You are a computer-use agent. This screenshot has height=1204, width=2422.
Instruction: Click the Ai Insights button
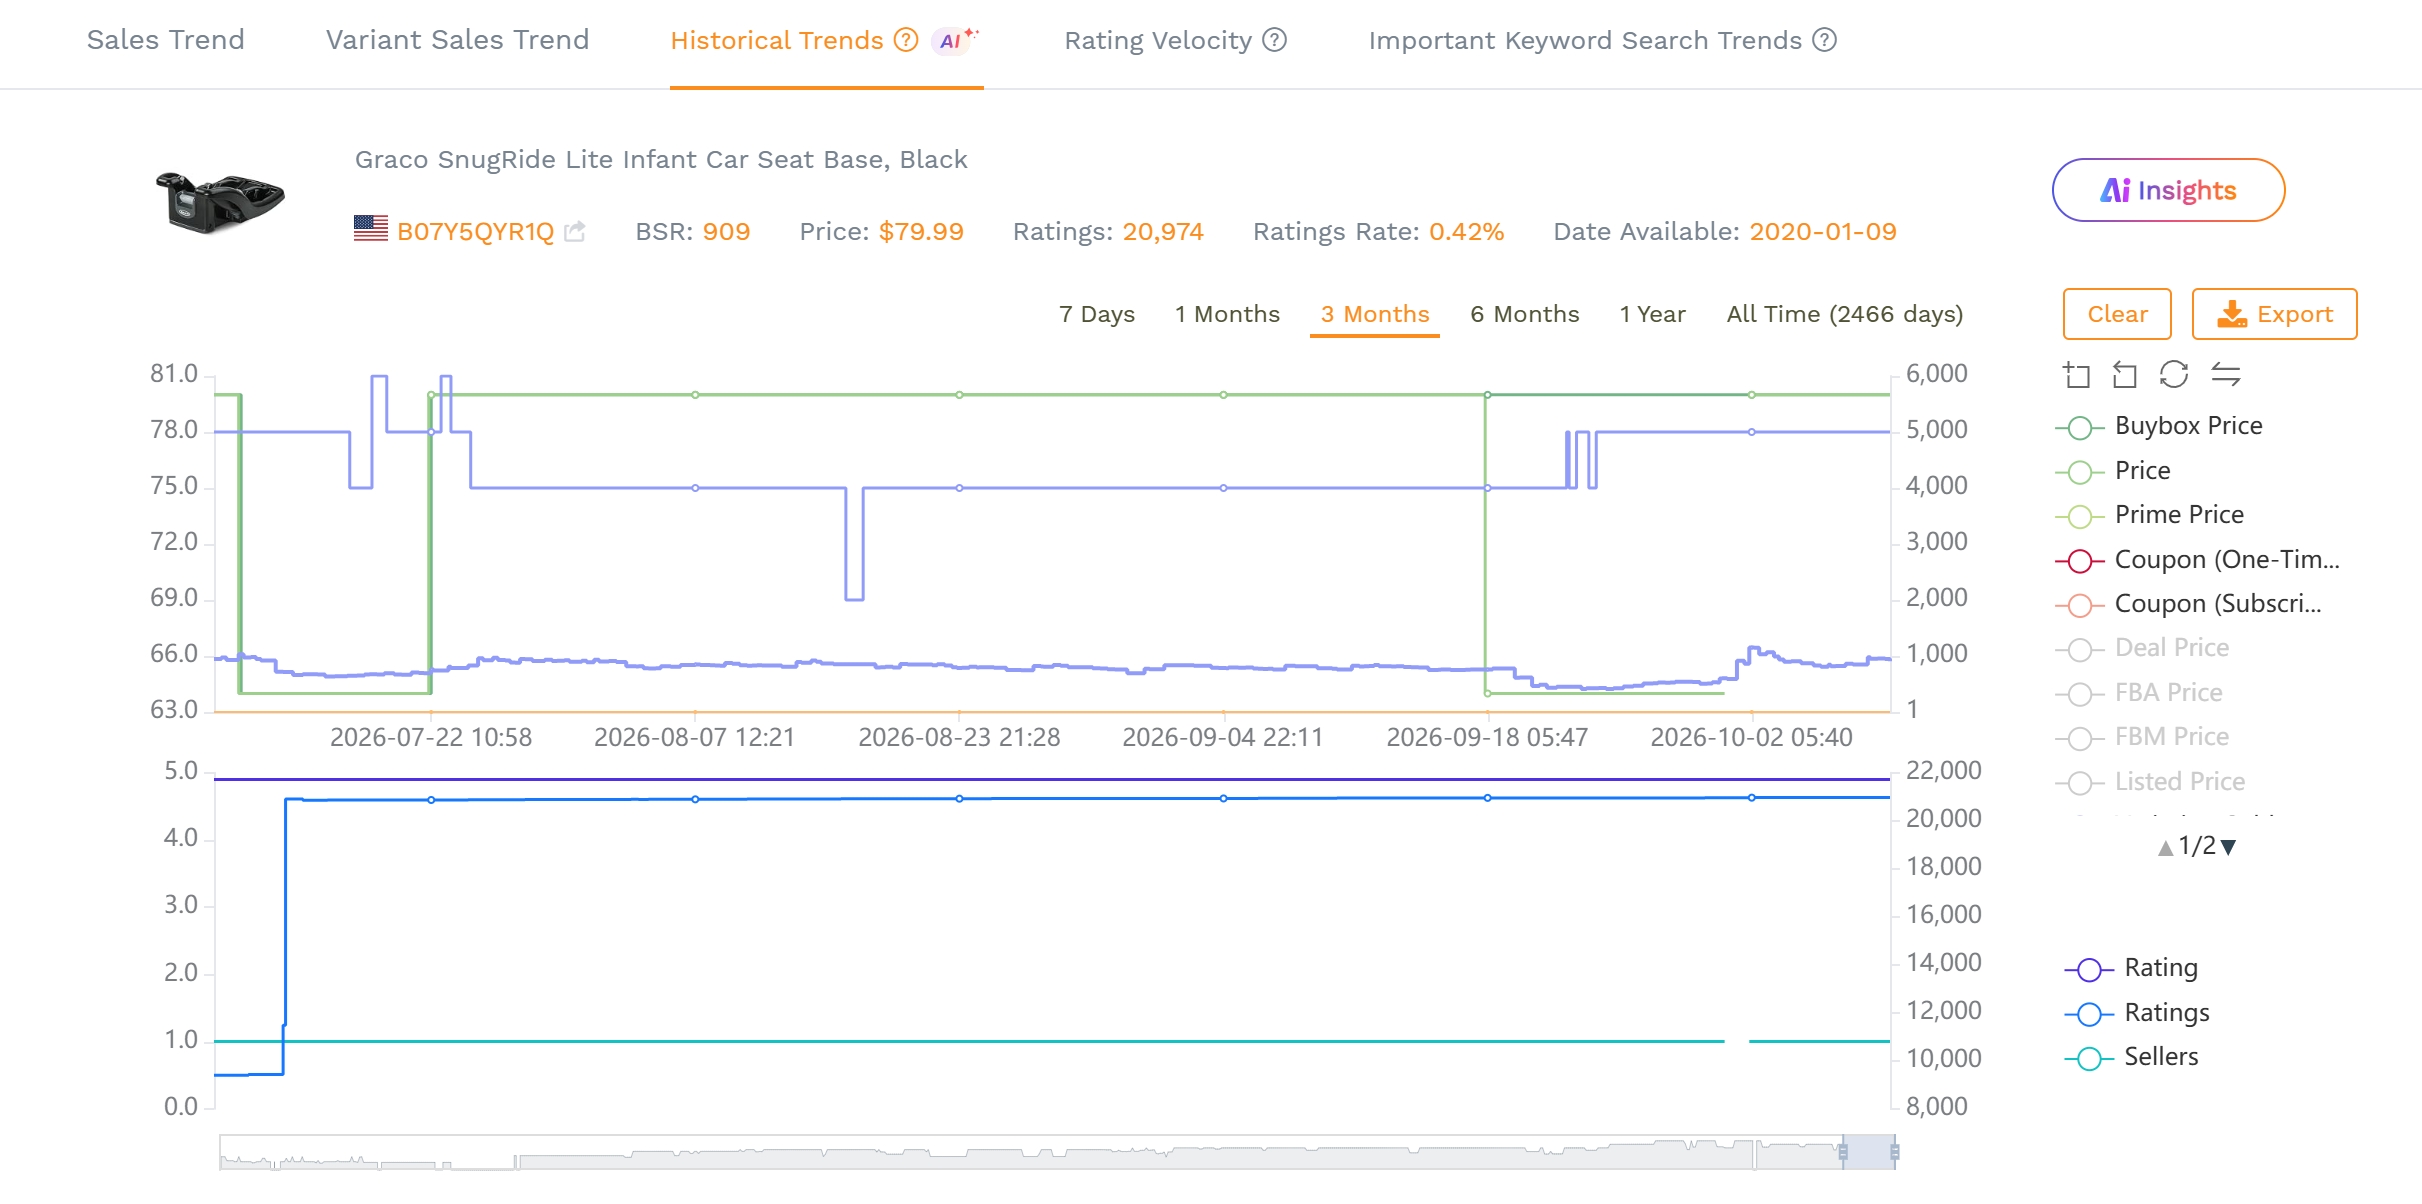2168,190
